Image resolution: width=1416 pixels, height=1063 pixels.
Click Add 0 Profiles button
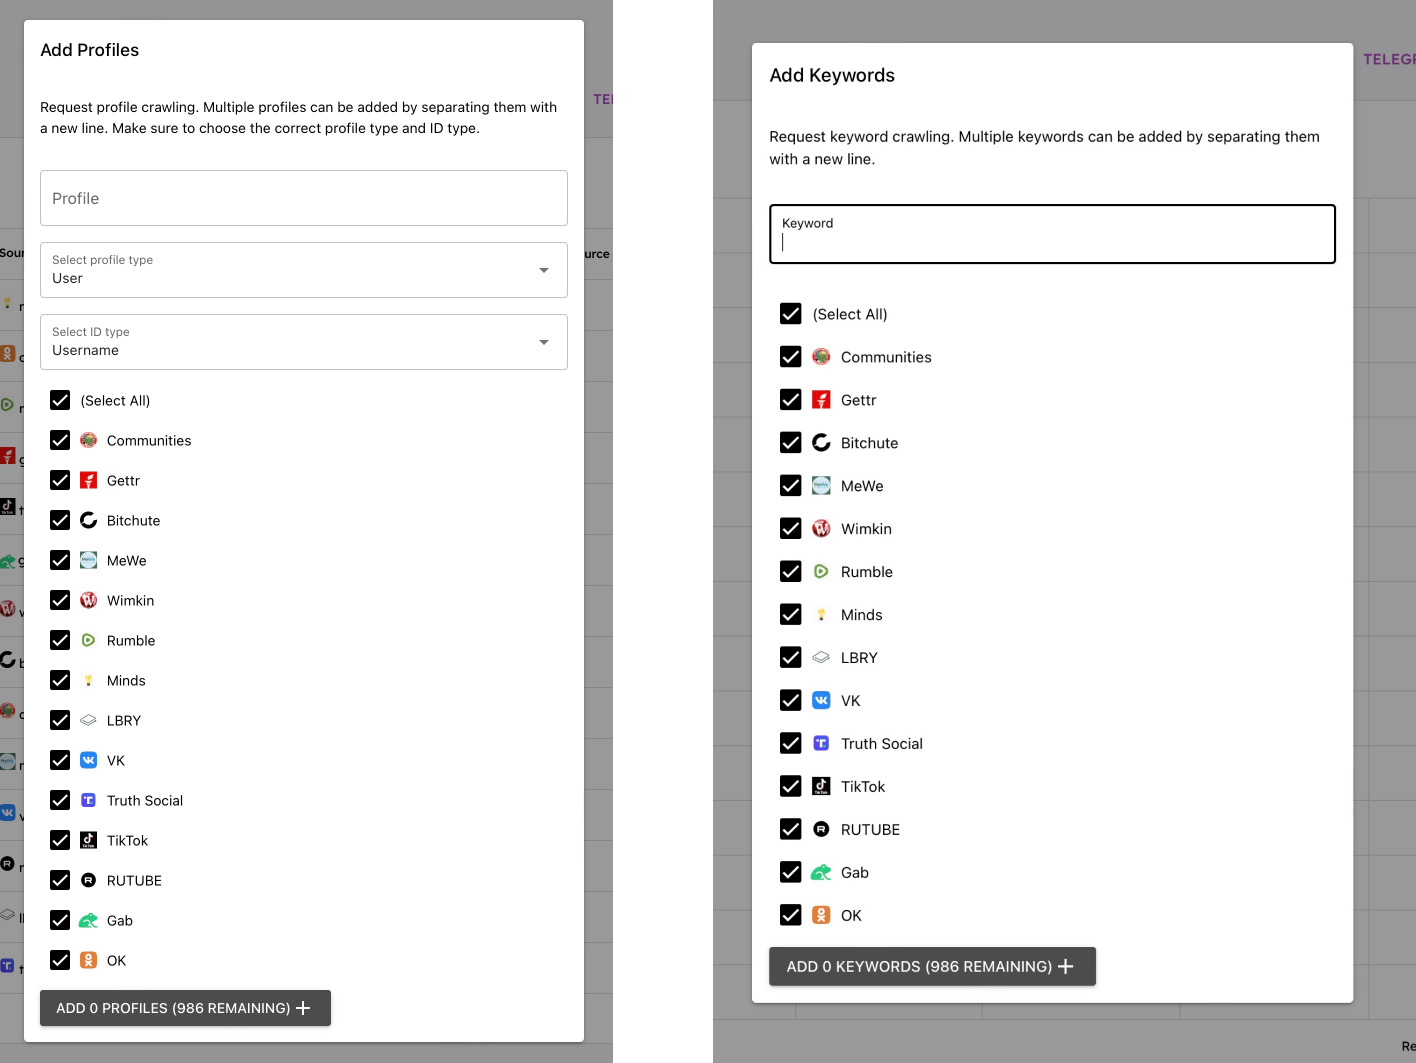click(185, 1008)
